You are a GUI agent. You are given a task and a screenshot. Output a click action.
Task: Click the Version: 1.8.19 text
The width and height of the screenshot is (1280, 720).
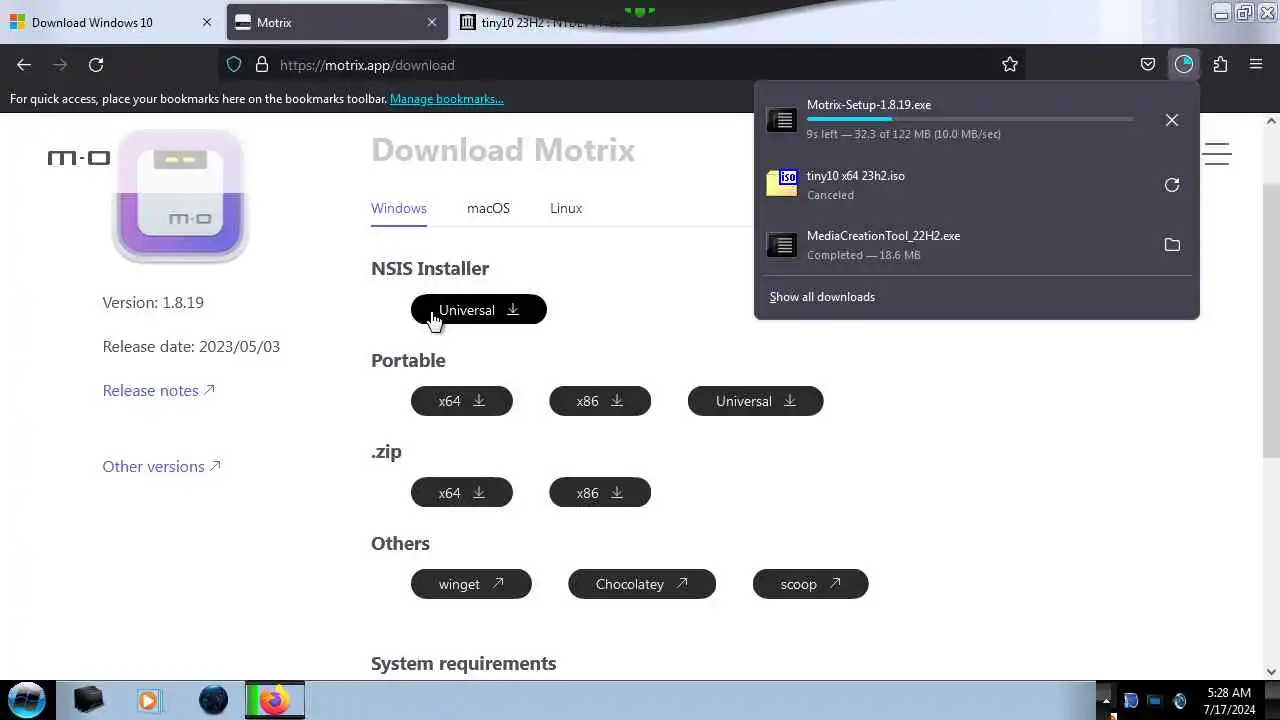pos(153,302)
